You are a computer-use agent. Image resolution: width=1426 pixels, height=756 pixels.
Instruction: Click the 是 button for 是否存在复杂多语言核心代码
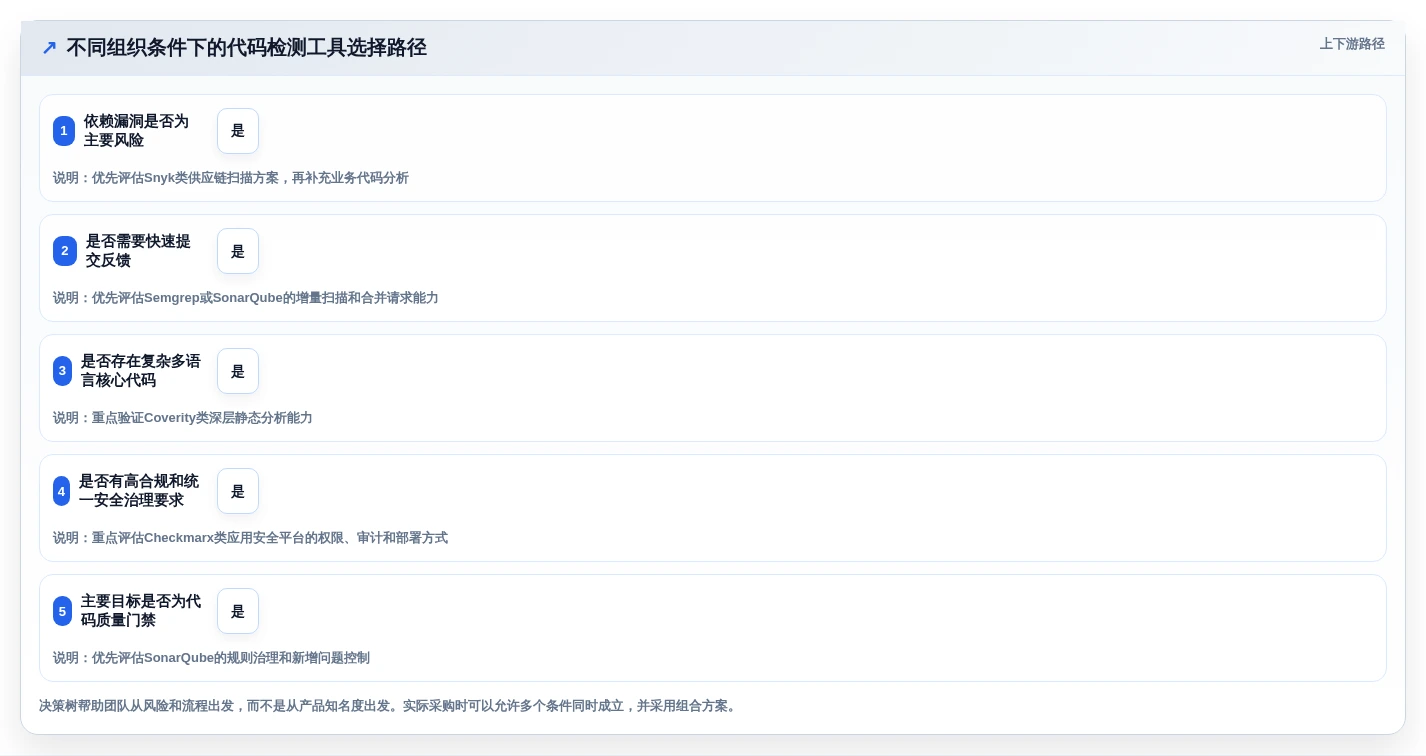(238, 371)
